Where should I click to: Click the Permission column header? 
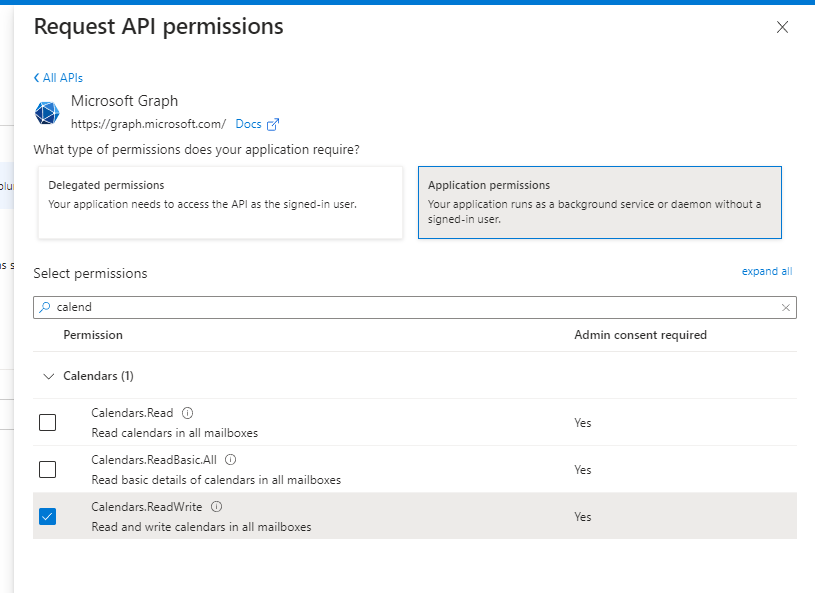(93, 335)
